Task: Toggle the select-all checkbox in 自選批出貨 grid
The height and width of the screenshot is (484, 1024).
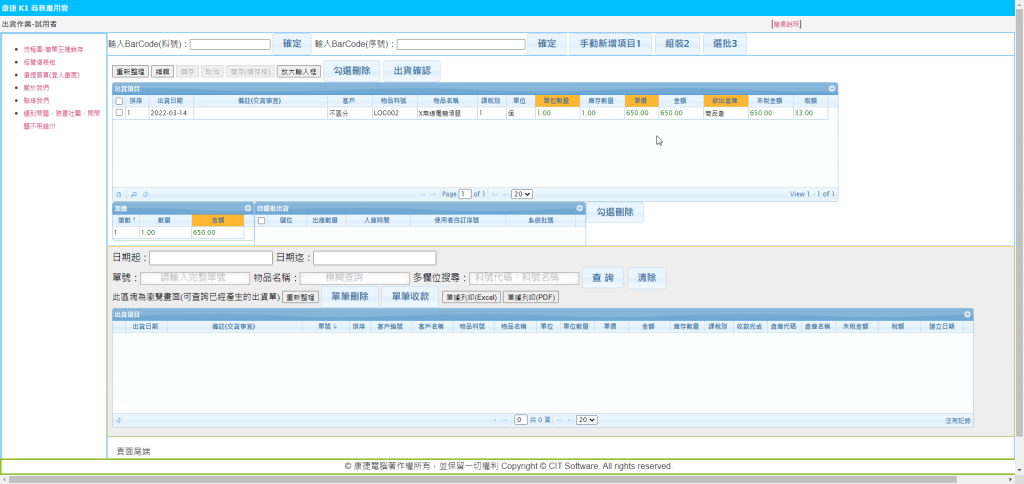Action: click(x=261, y=220)
